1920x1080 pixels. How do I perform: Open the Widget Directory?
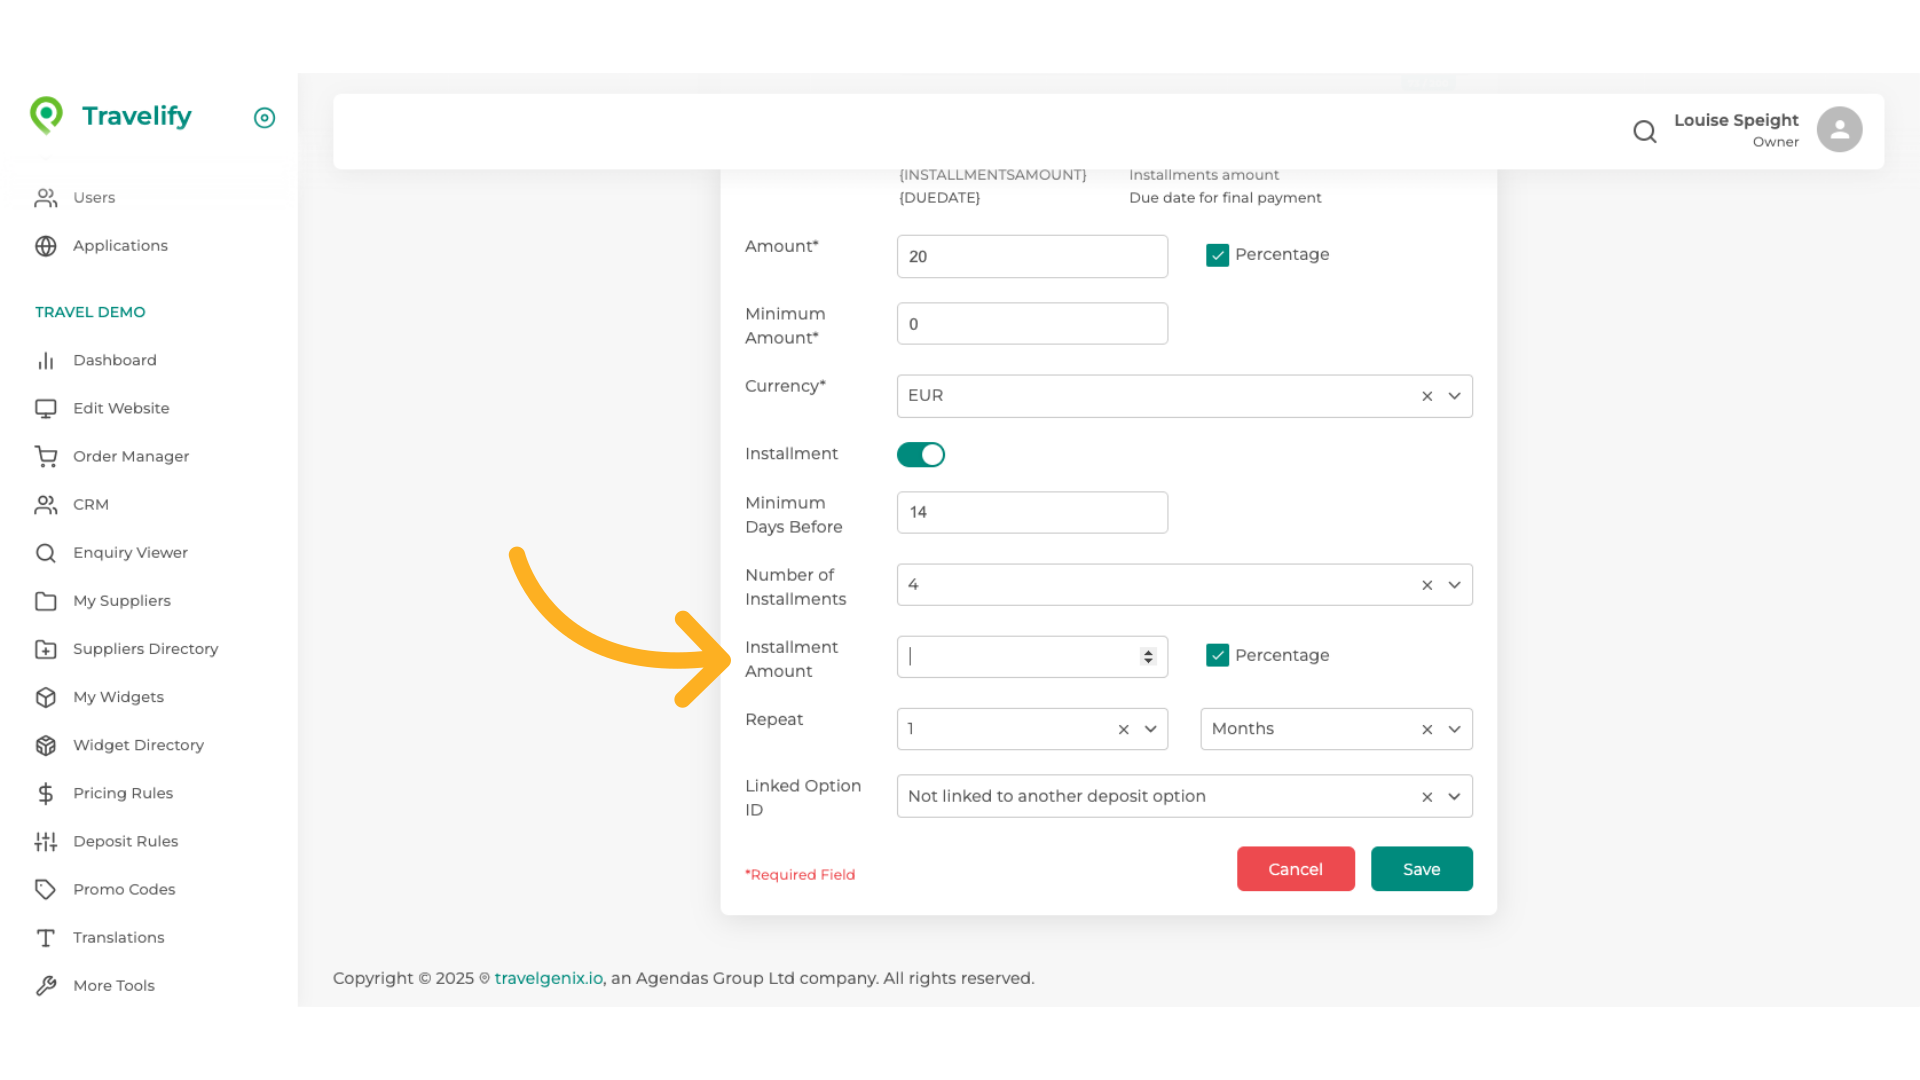pyautogui.click(x=138, y=745)
